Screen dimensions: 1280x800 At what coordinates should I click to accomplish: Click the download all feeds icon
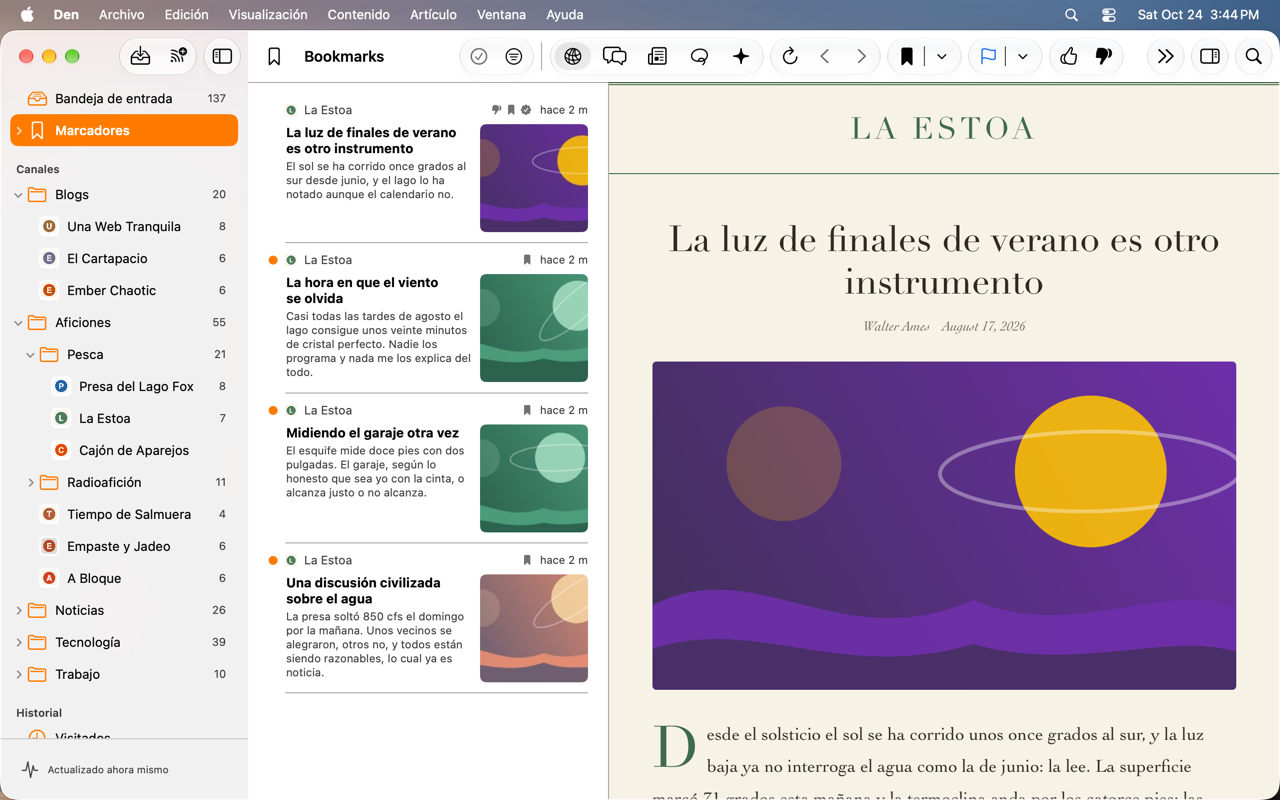pos(140,57)
